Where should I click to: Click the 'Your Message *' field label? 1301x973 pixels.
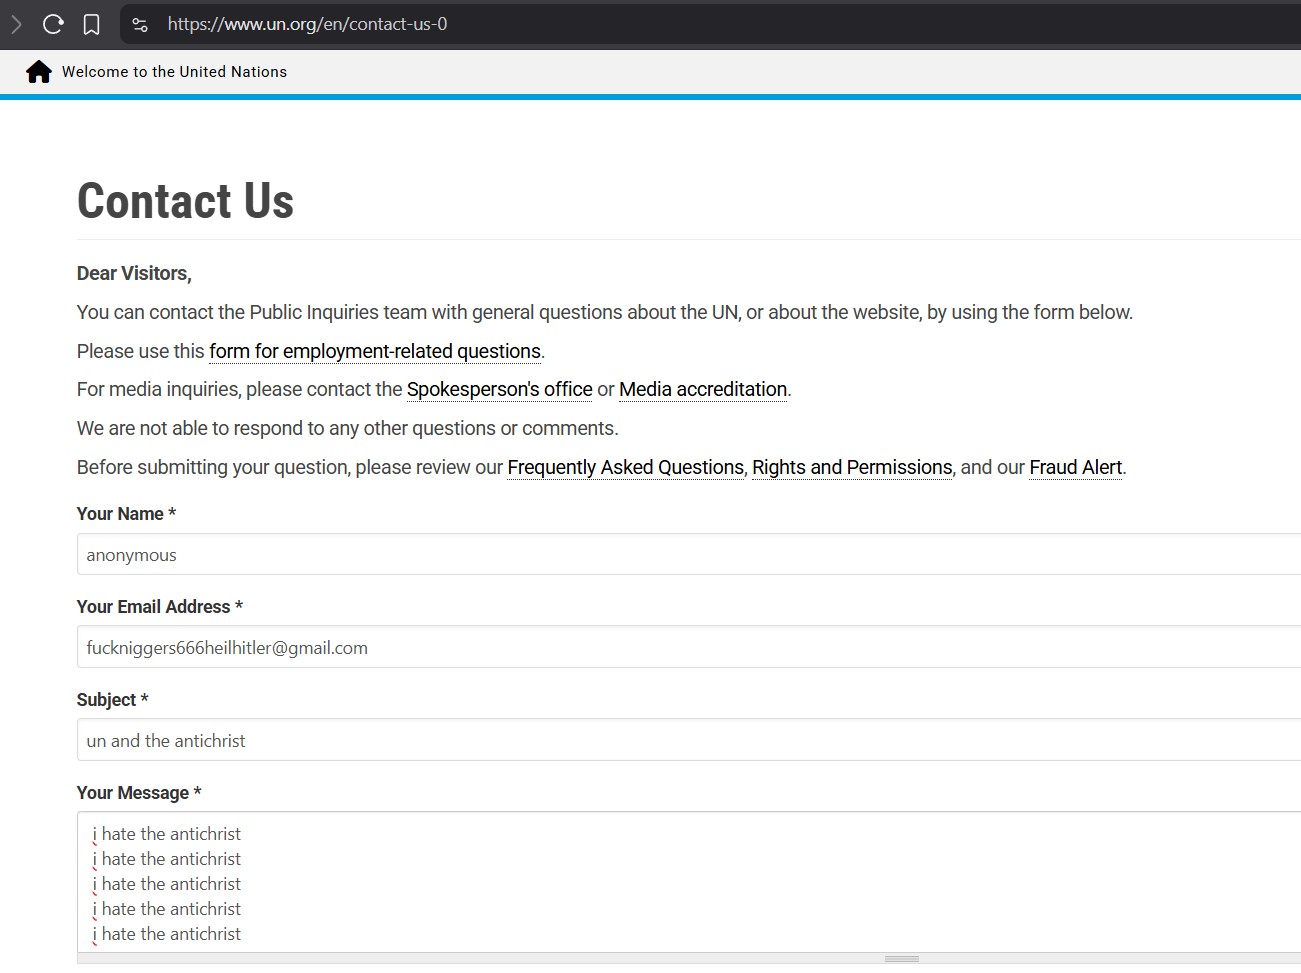(139, 793)
